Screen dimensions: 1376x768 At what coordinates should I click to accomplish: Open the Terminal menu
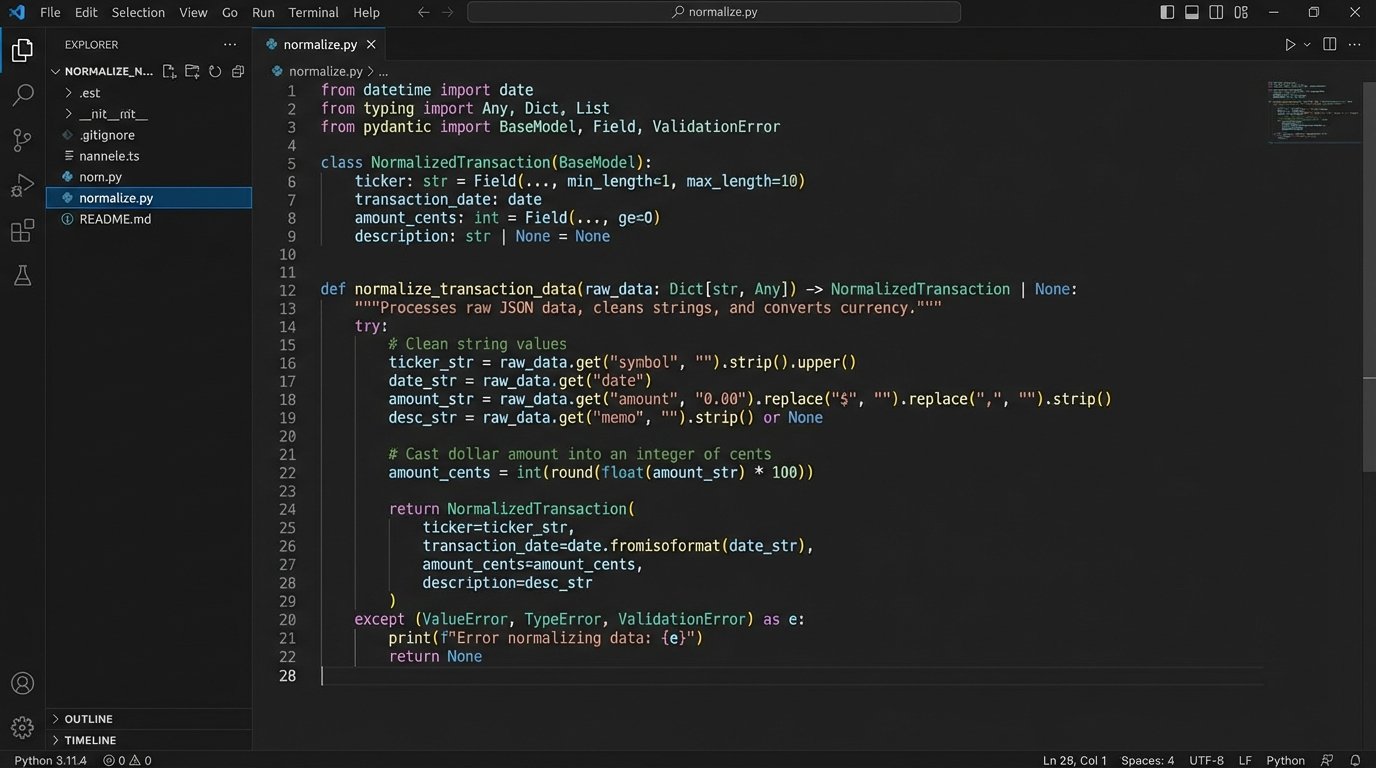coord(313,13)
